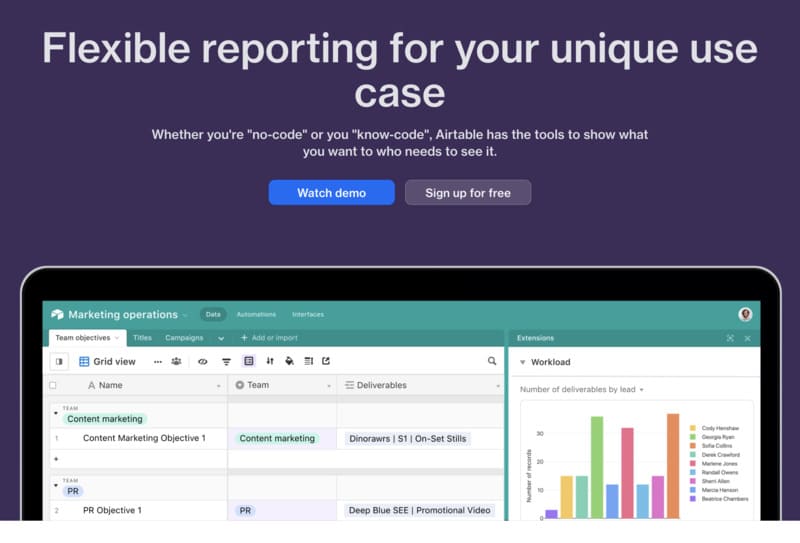Open the Name column dropdown arrow
Viewport: 800px width, 543px height.
(219, 386)
